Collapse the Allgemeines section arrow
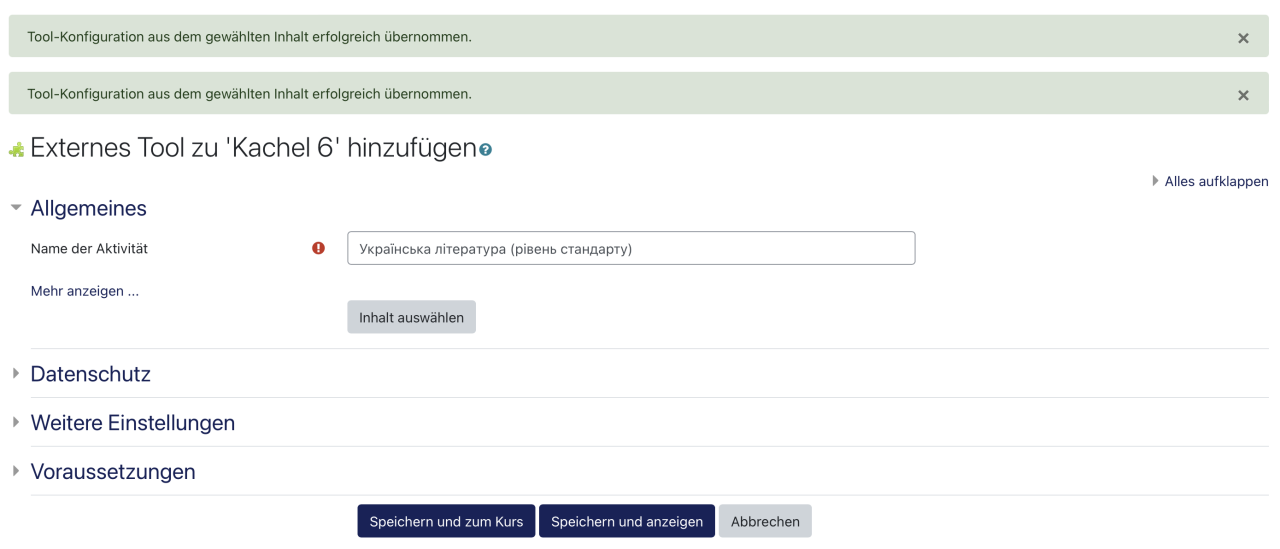The height and width of the screenshot is (549, 1280). [15, 208]
